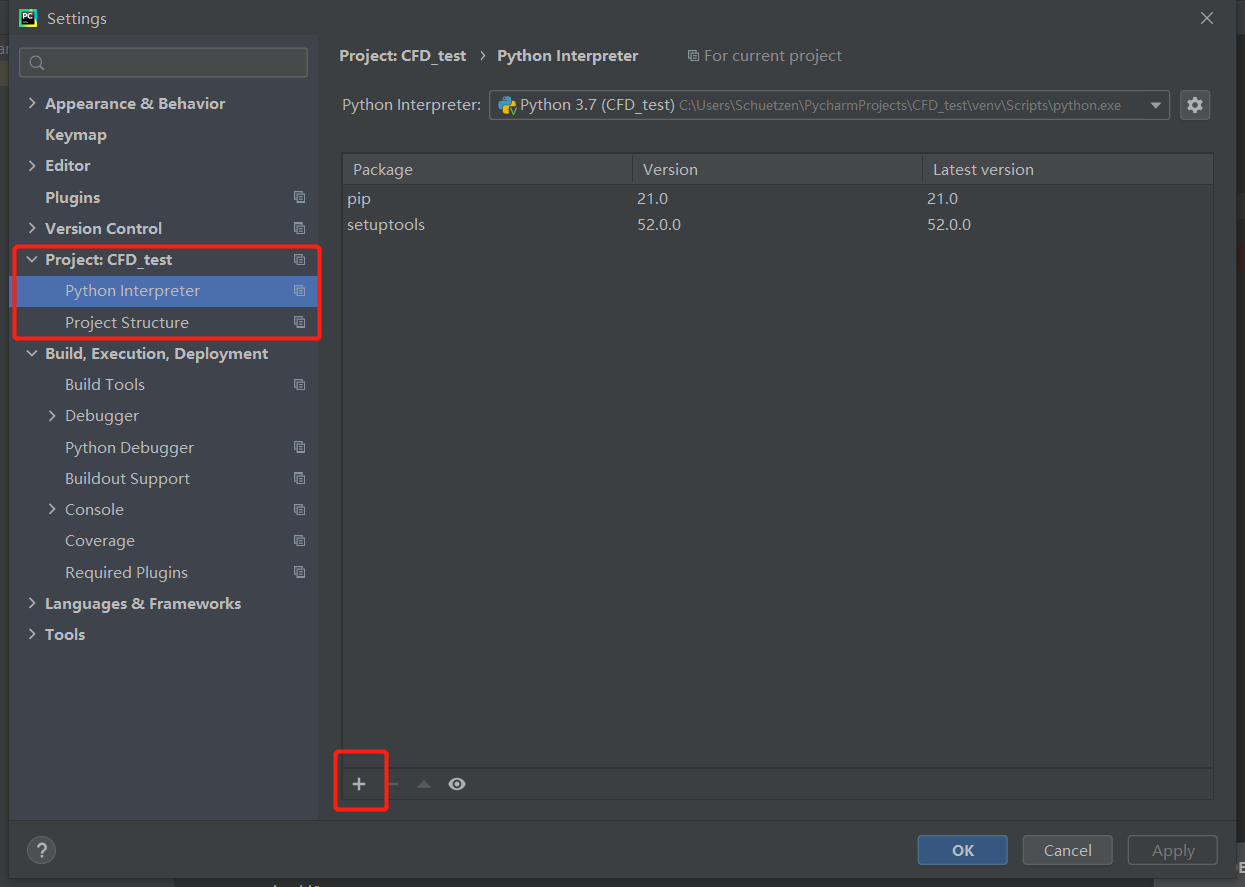The height and width of the screenshot is (887, 1245).
Task: Click the upgrade package arrow icon
Action: pos(424,784)
